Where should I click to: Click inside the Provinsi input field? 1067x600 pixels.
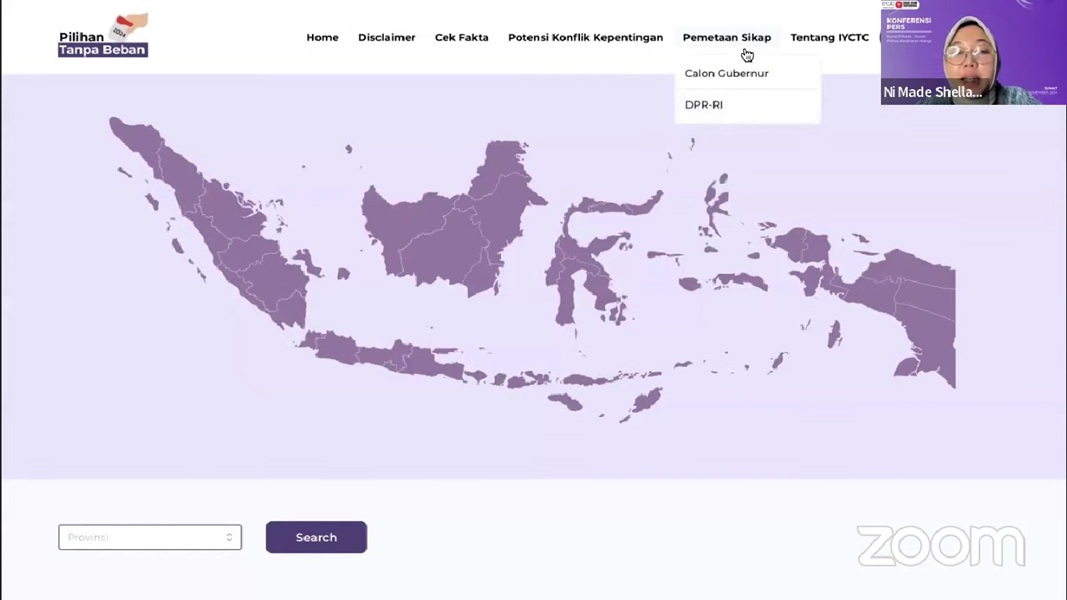(x=130, y=537)
